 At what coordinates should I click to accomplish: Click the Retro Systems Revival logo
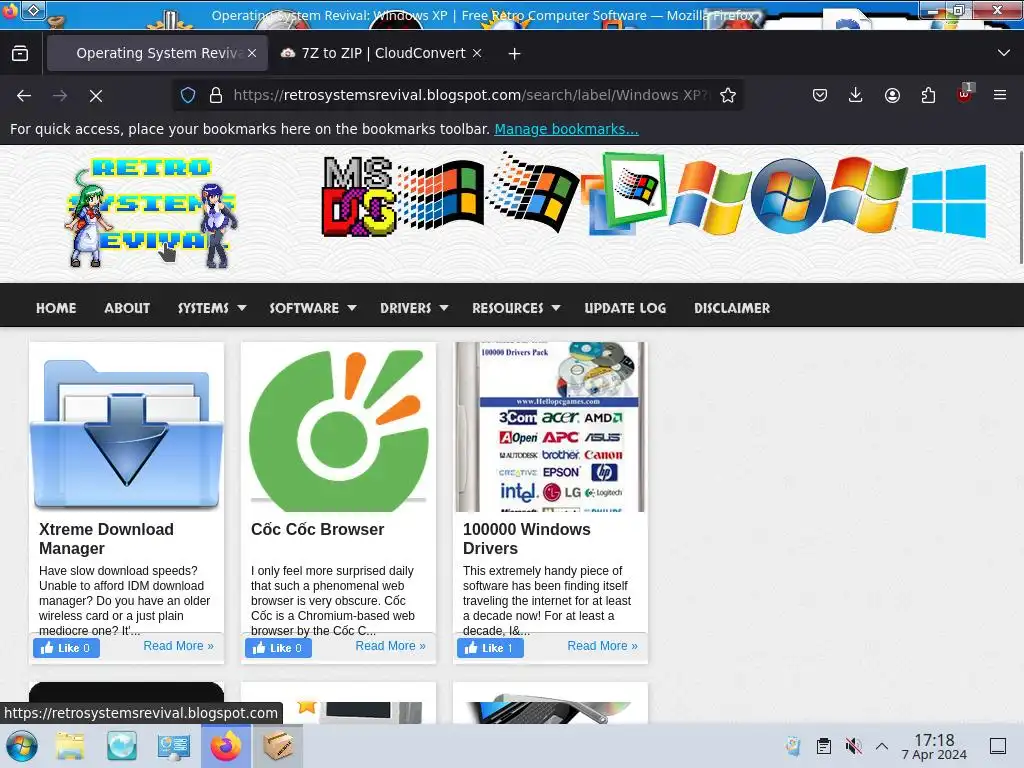(151, 214)
